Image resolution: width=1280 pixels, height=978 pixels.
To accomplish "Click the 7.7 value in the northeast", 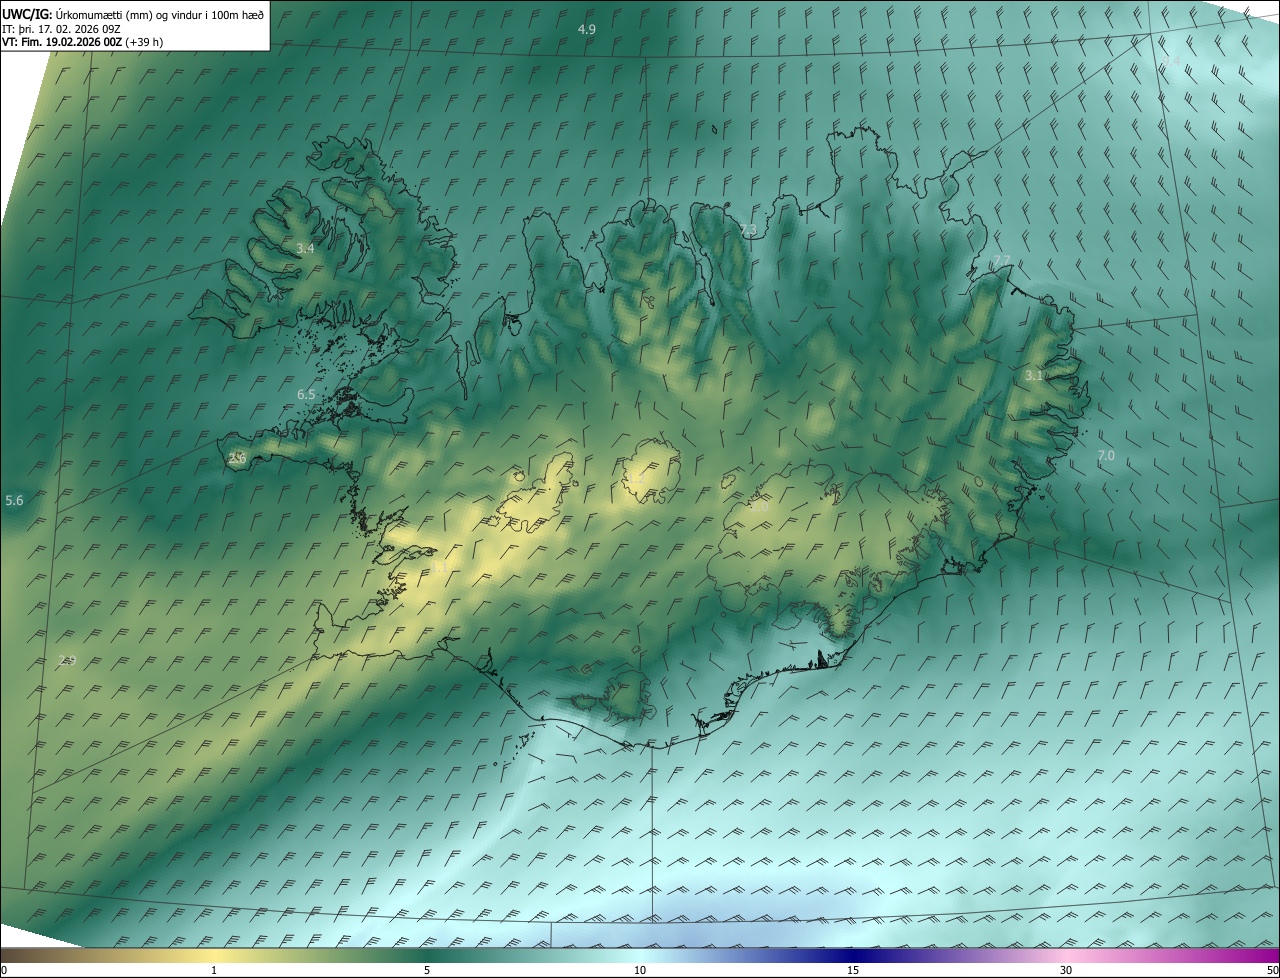I will (x=1002, y=260).
